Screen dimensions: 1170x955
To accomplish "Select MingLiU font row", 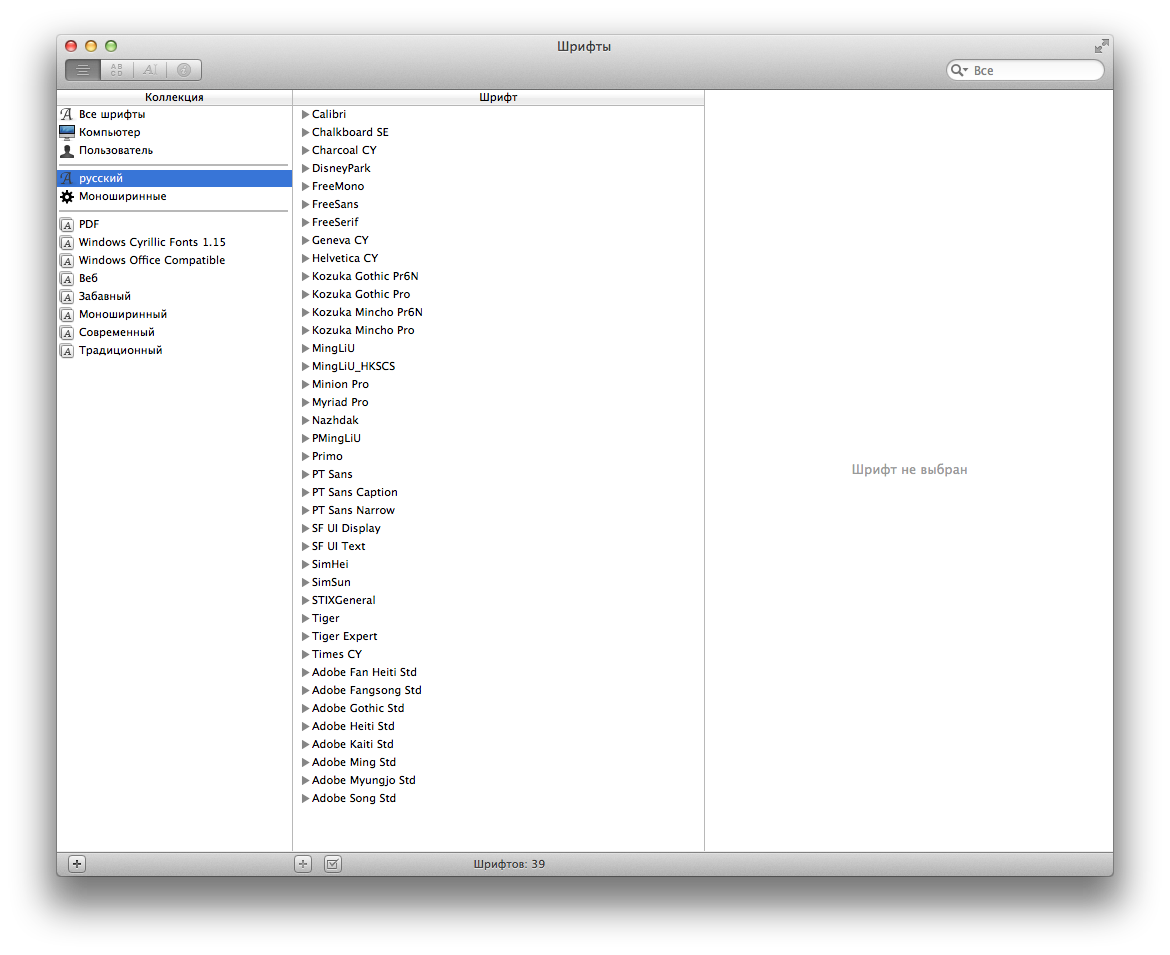I will (x=498, y=348).
